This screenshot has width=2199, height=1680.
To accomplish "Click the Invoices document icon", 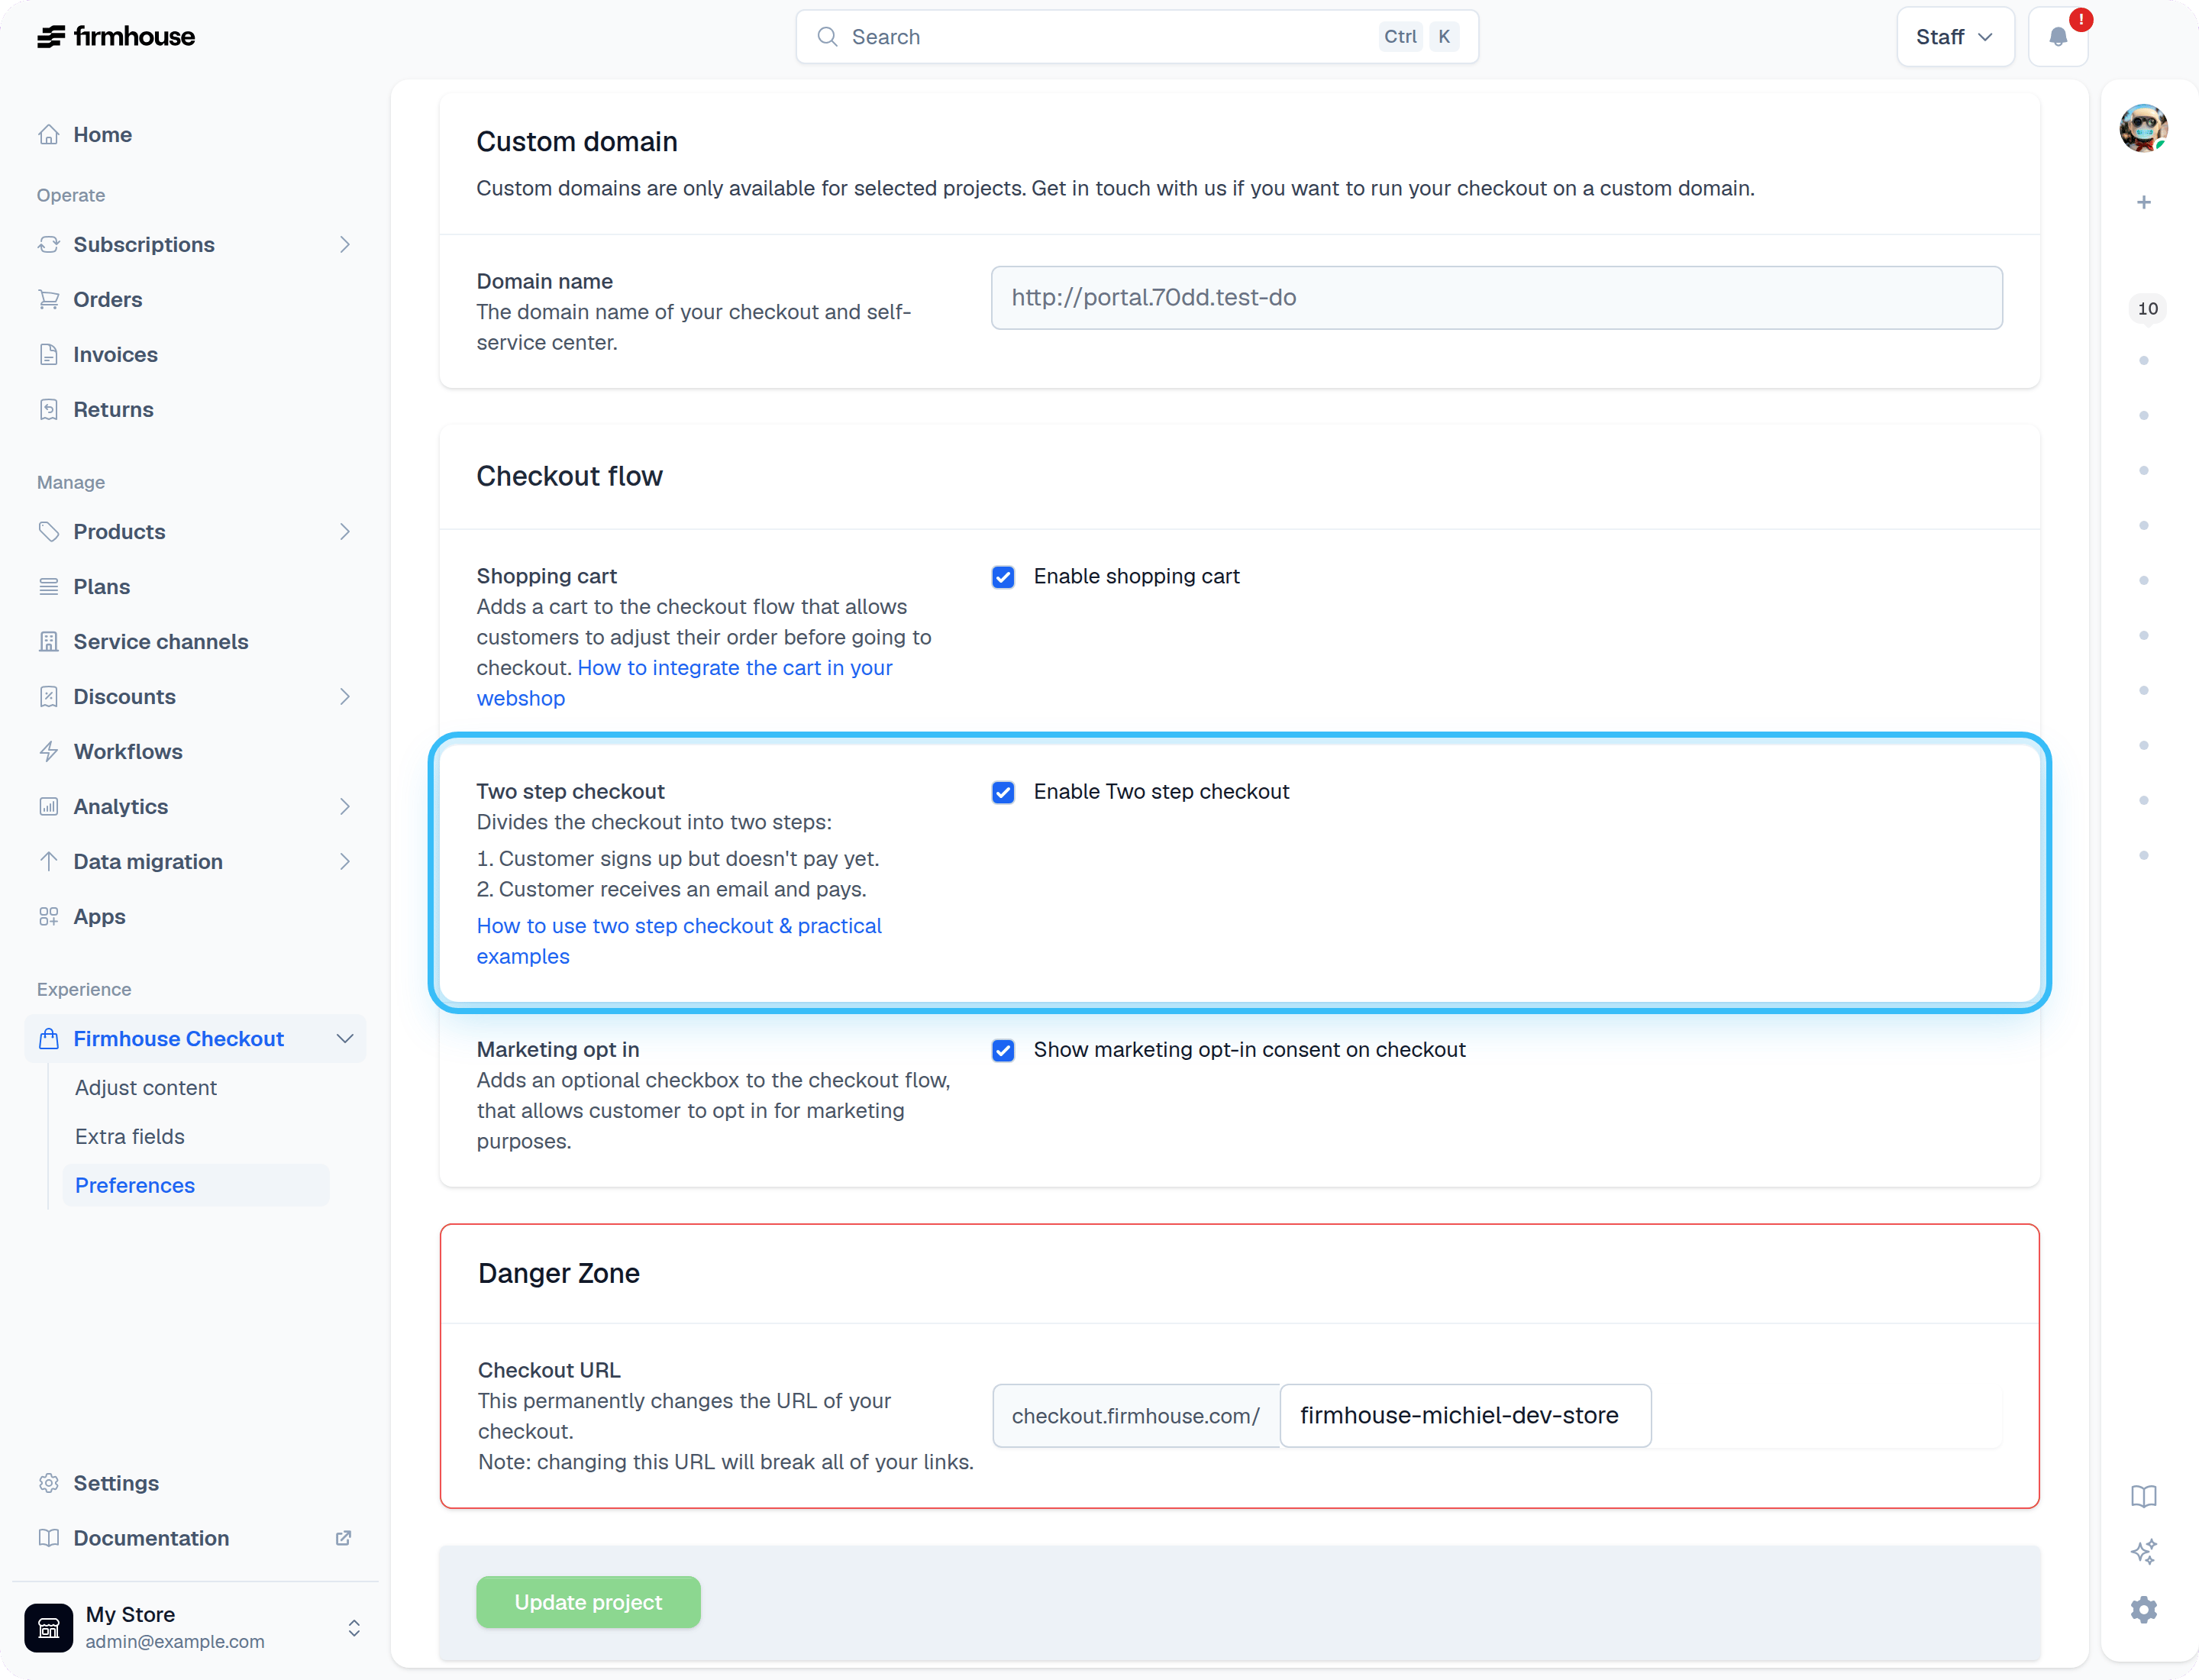I will (x=49, y=355).
